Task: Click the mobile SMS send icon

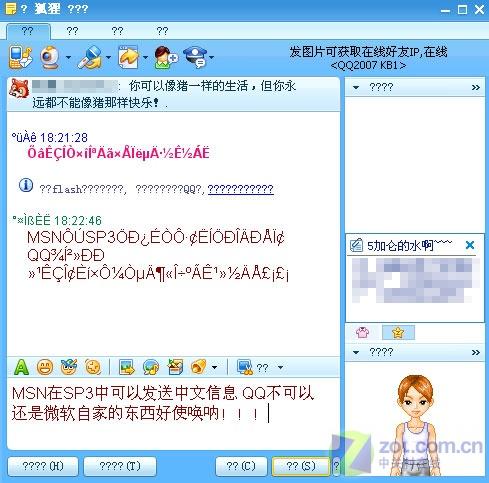Action: click(20, 57)
